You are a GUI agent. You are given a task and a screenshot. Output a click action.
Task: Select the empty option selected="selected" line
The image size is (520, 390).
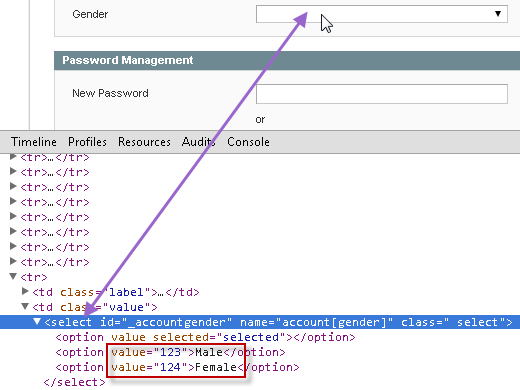205,337
